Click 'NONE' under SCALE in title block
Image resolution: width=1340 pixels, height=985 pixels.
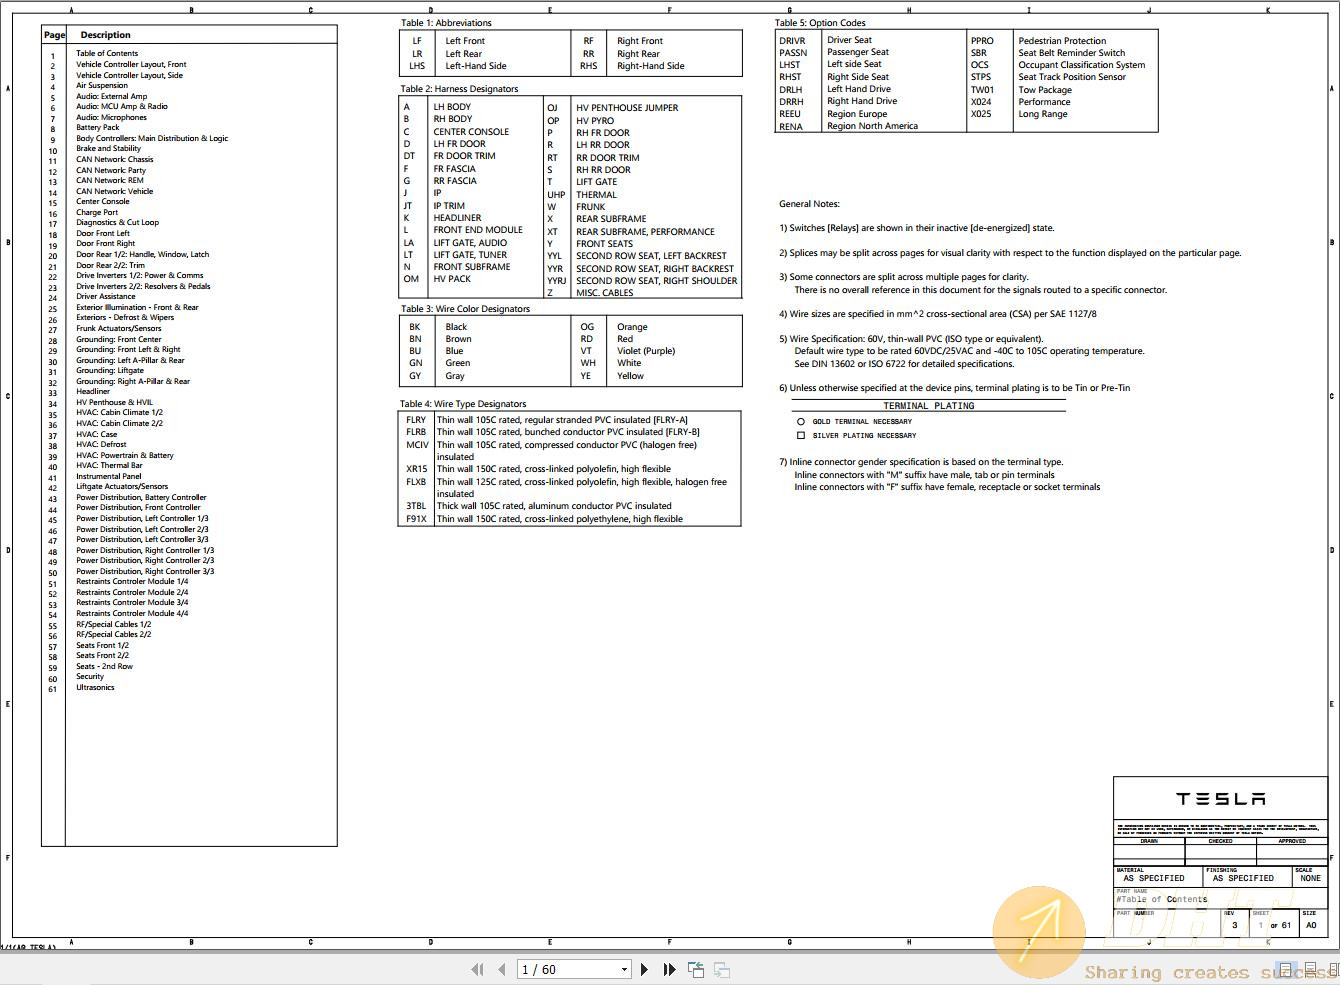(1310, 878)
